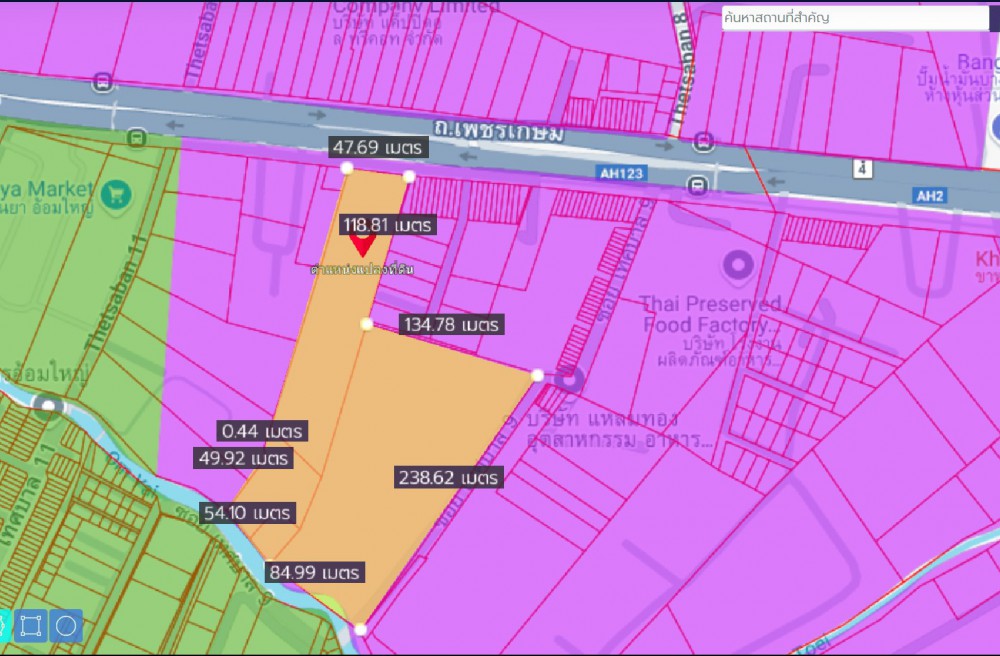This screenshot has width=1000, height=656.
Task: Click the 238.62 เมตร measurement label
Action: click(x=447, y=478)
